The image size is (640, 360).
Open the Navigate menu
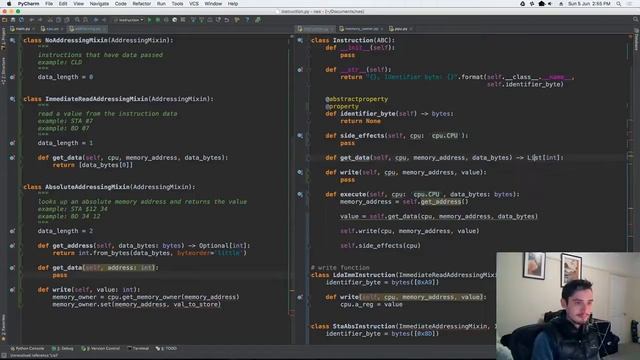[99, 4]
